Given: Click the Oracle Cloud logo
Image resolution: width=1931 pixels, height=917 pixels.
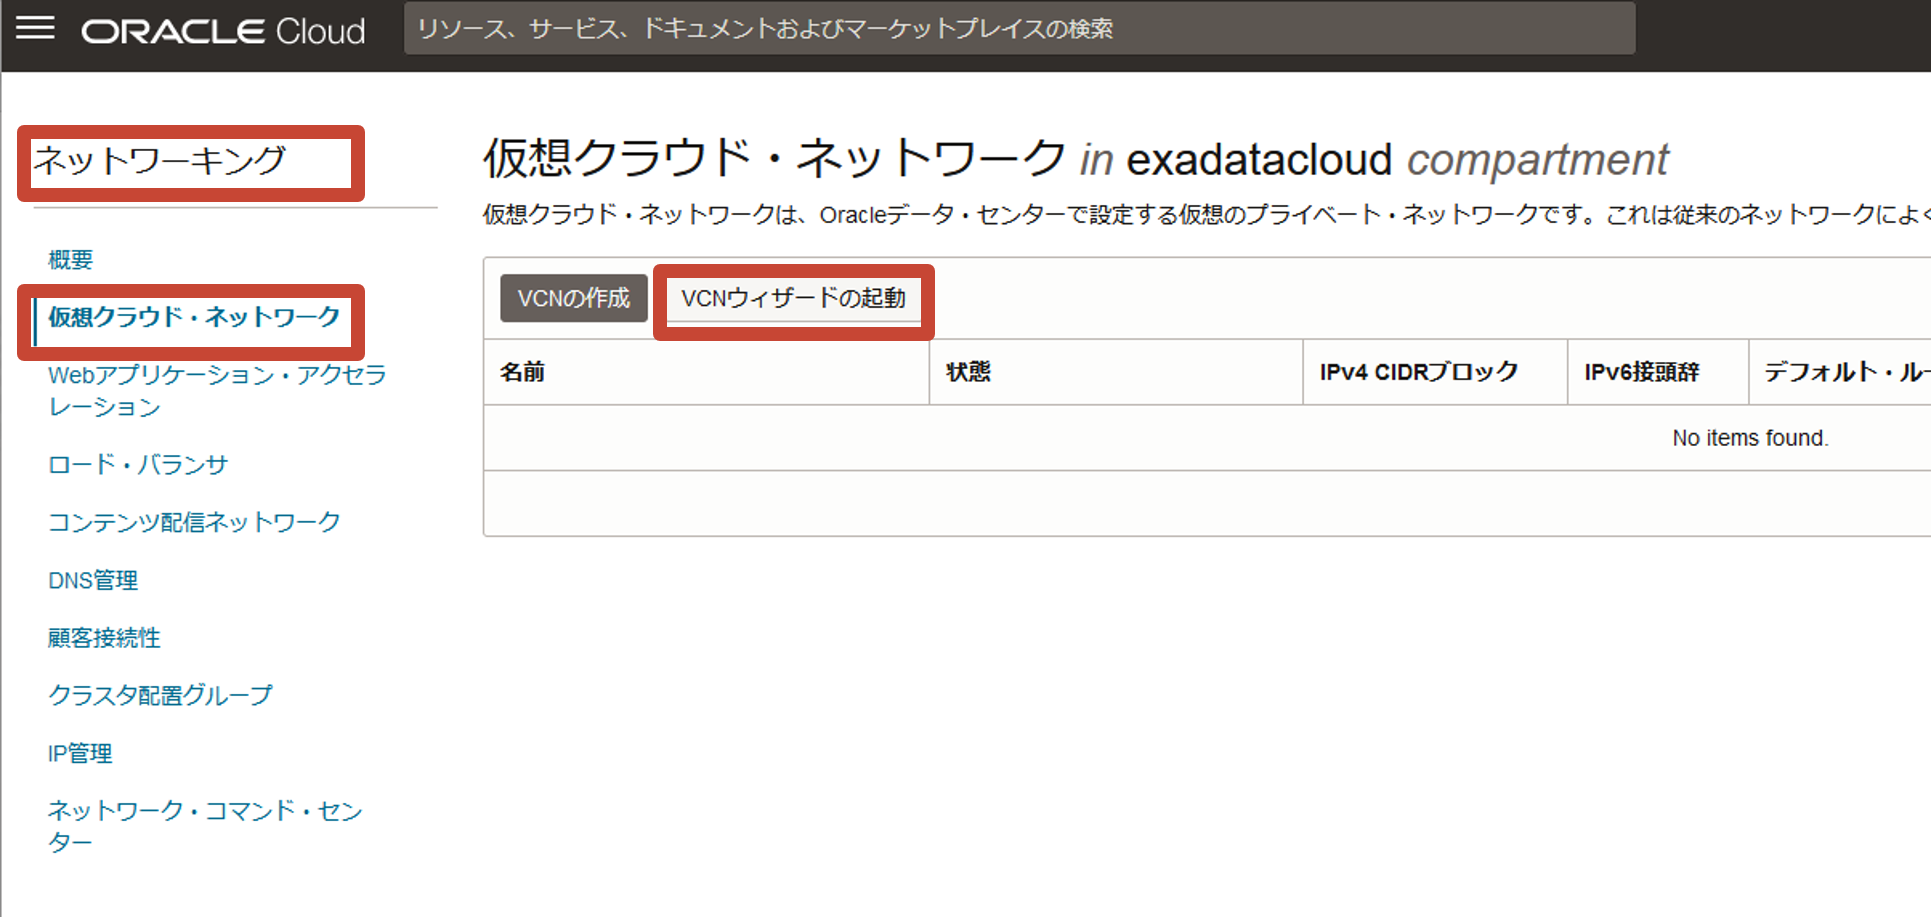Looking at the screenshot, I should 223,31.
